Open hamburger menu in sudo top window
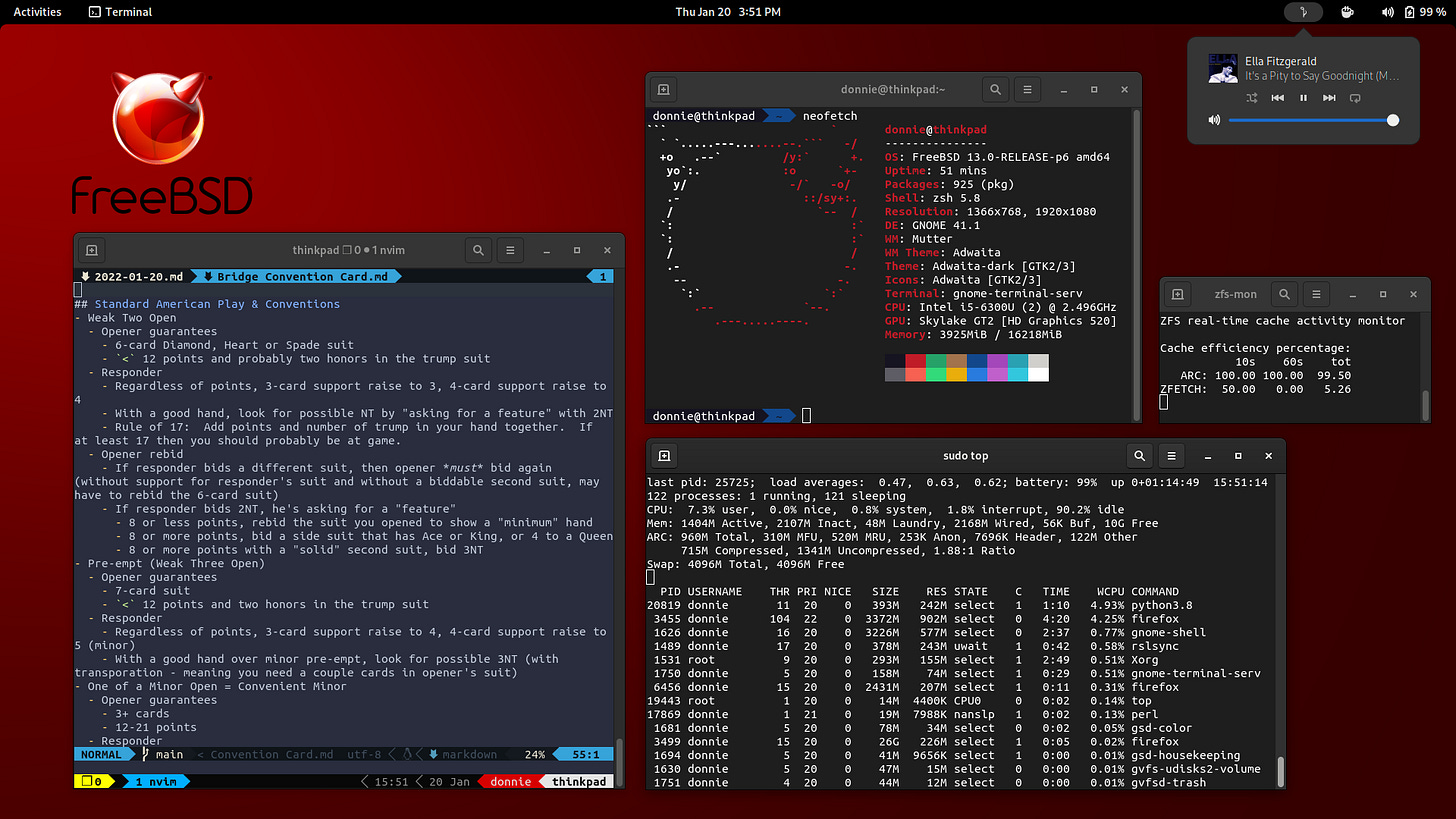 [1171, 456]
